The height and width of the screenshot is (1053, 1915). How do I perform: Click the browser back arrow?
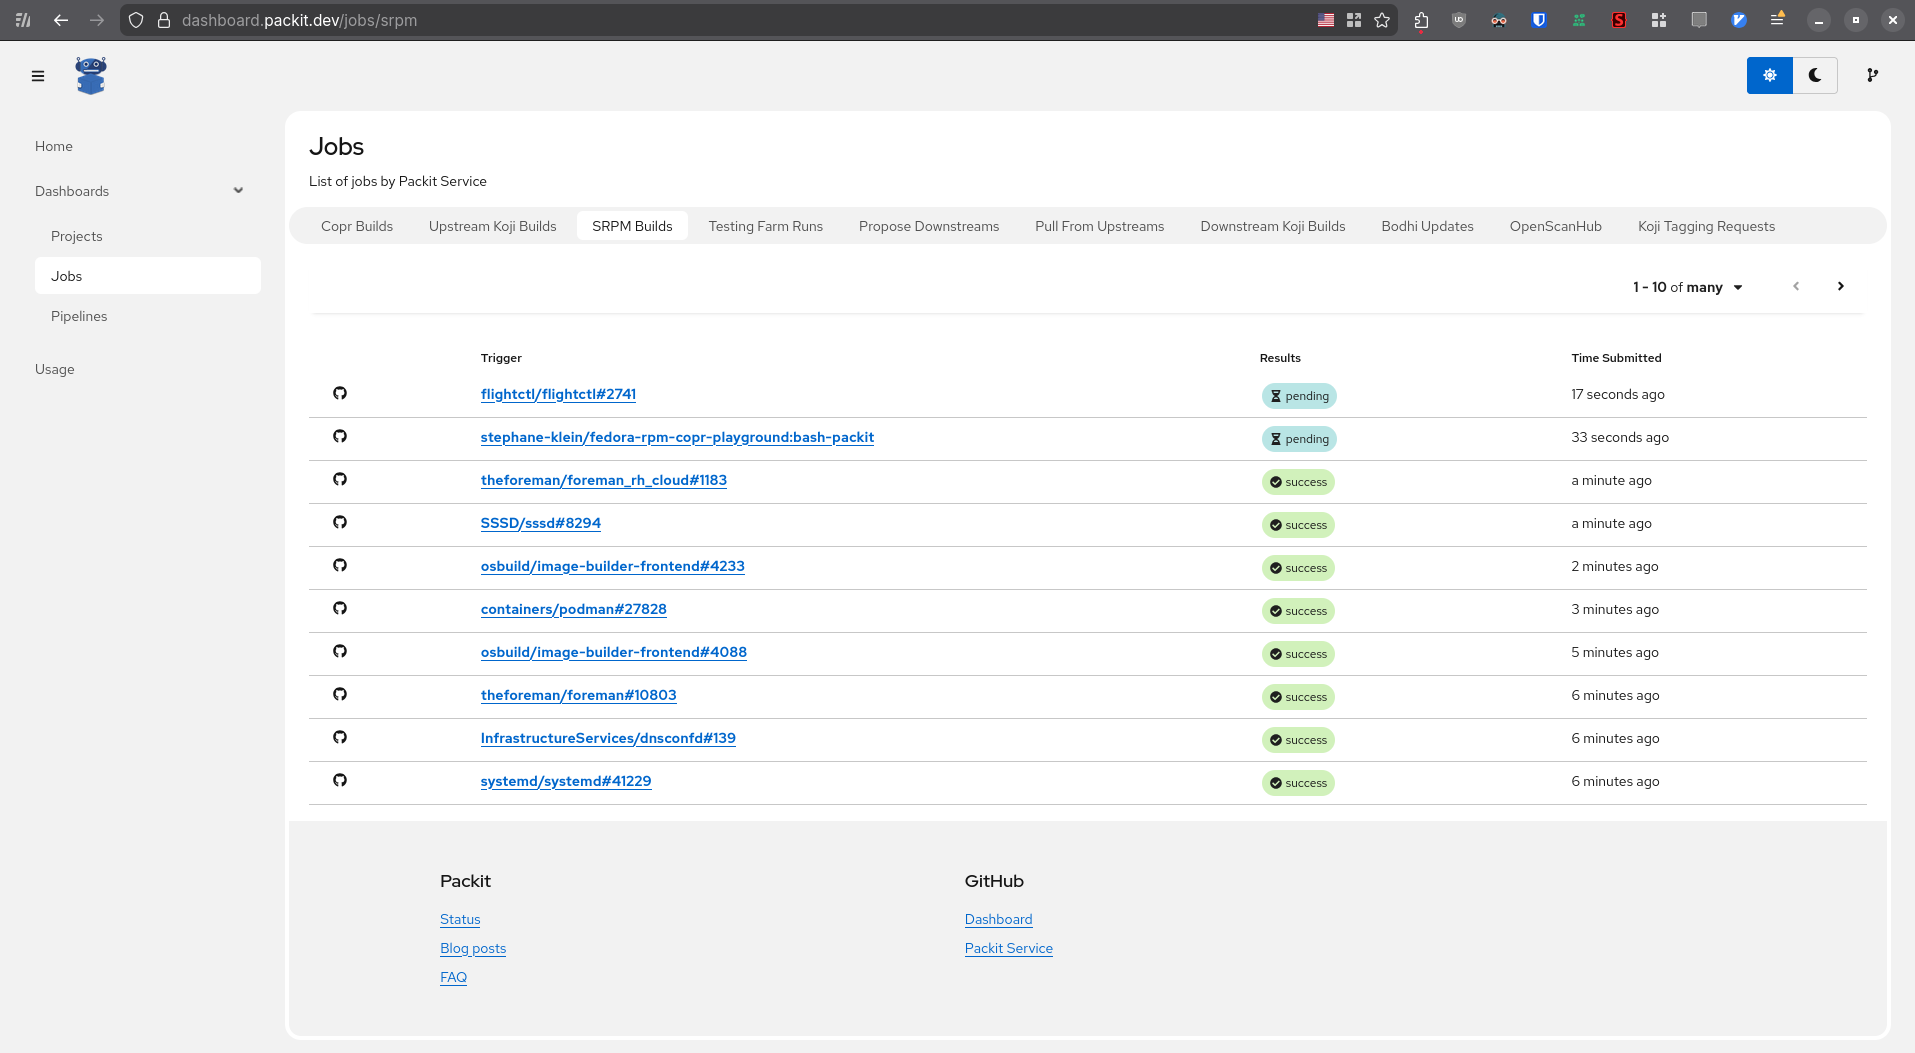point(61,20)
